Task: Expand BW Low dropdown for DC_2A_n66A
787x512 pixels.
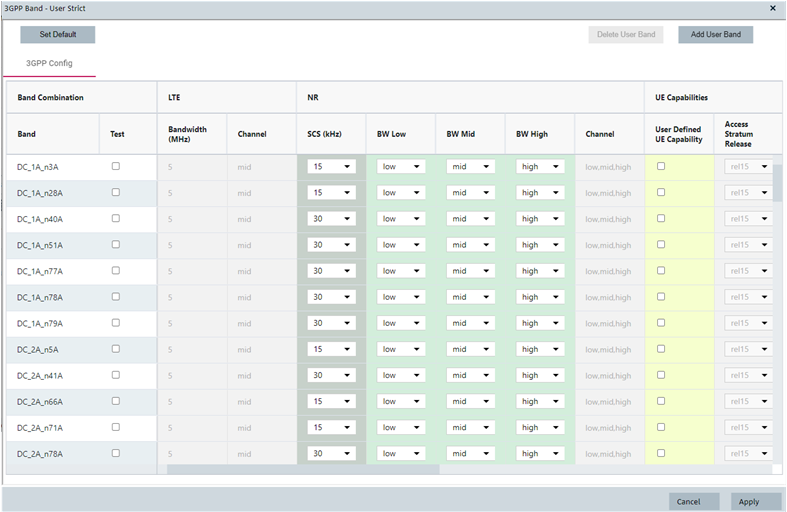Action: [x=401, y=401]
